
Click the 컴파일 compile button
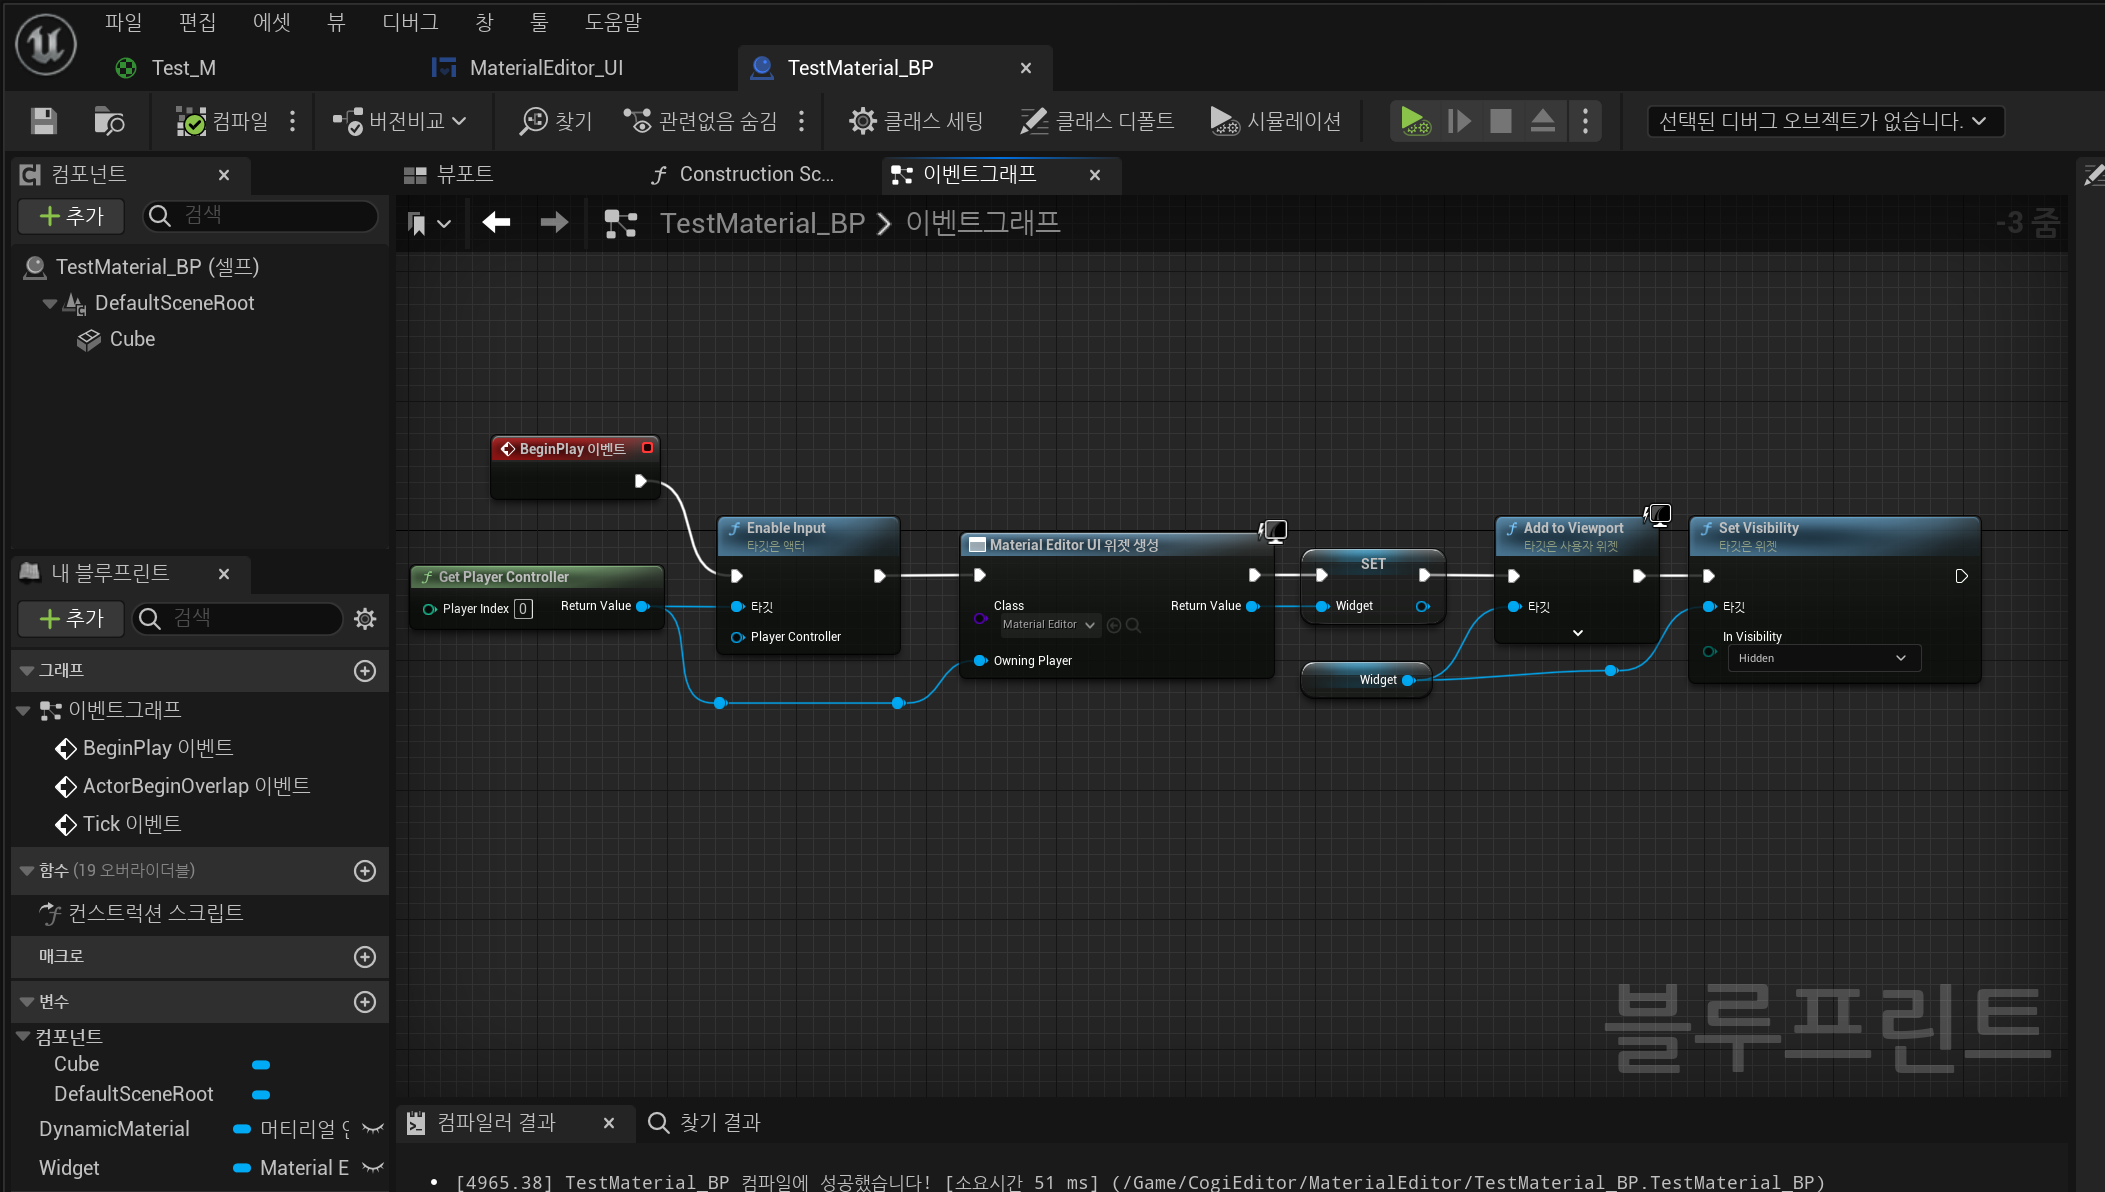coord(223,121)
